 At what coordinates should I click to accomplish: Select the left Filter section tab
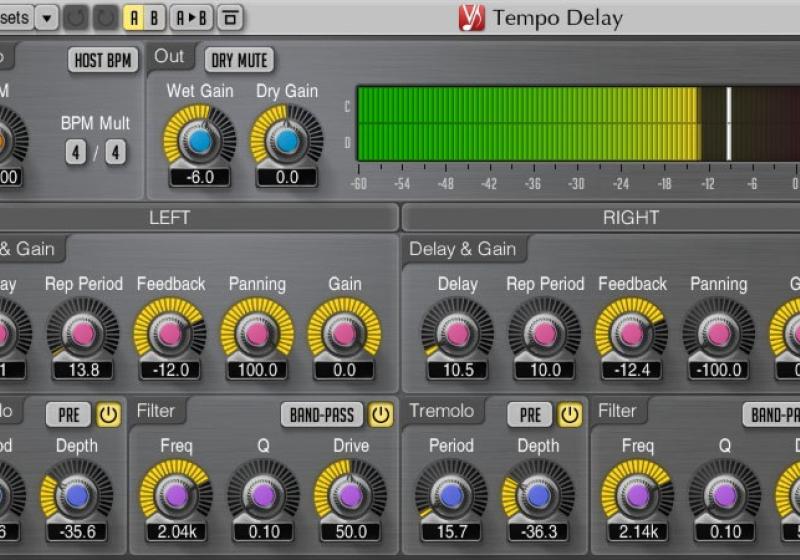[156, 411]
